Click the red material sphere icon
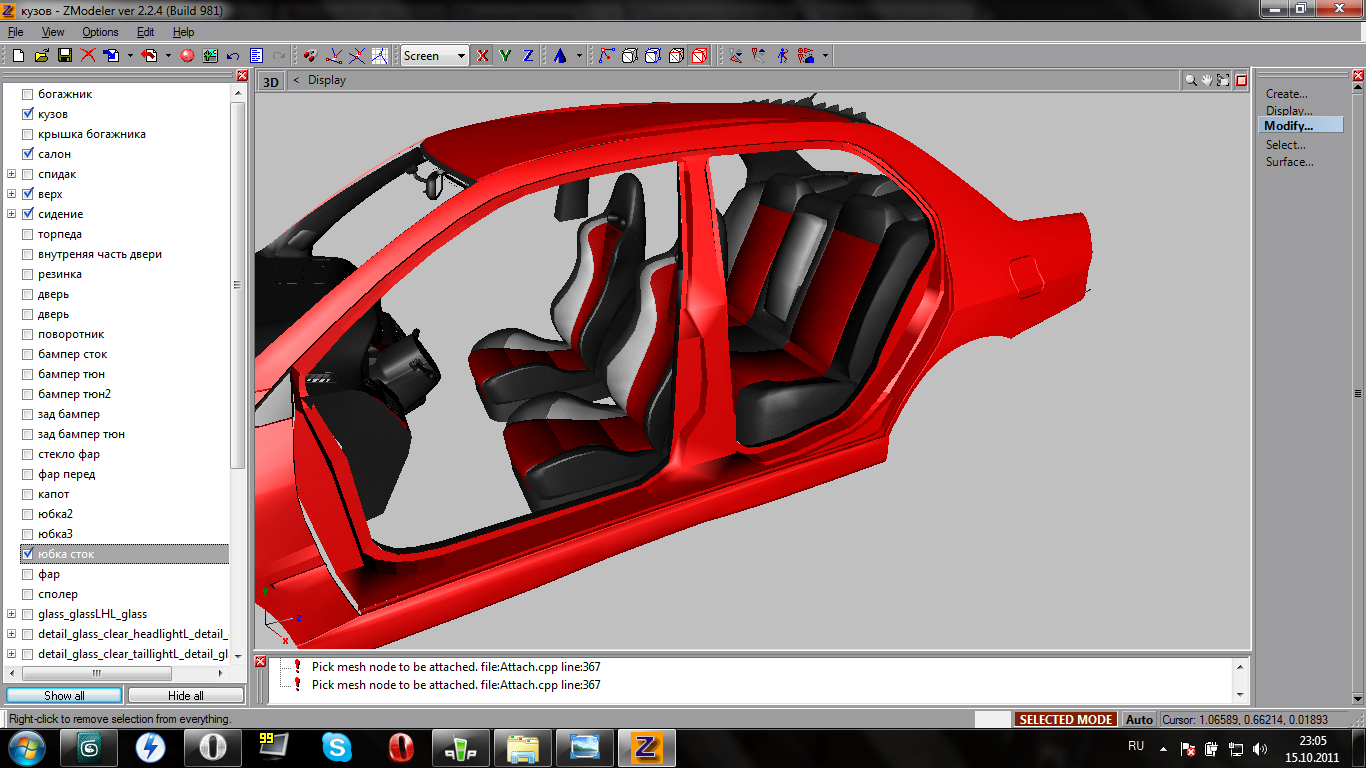This screenshot has width=1366, height=768. (x=187, y=56)
